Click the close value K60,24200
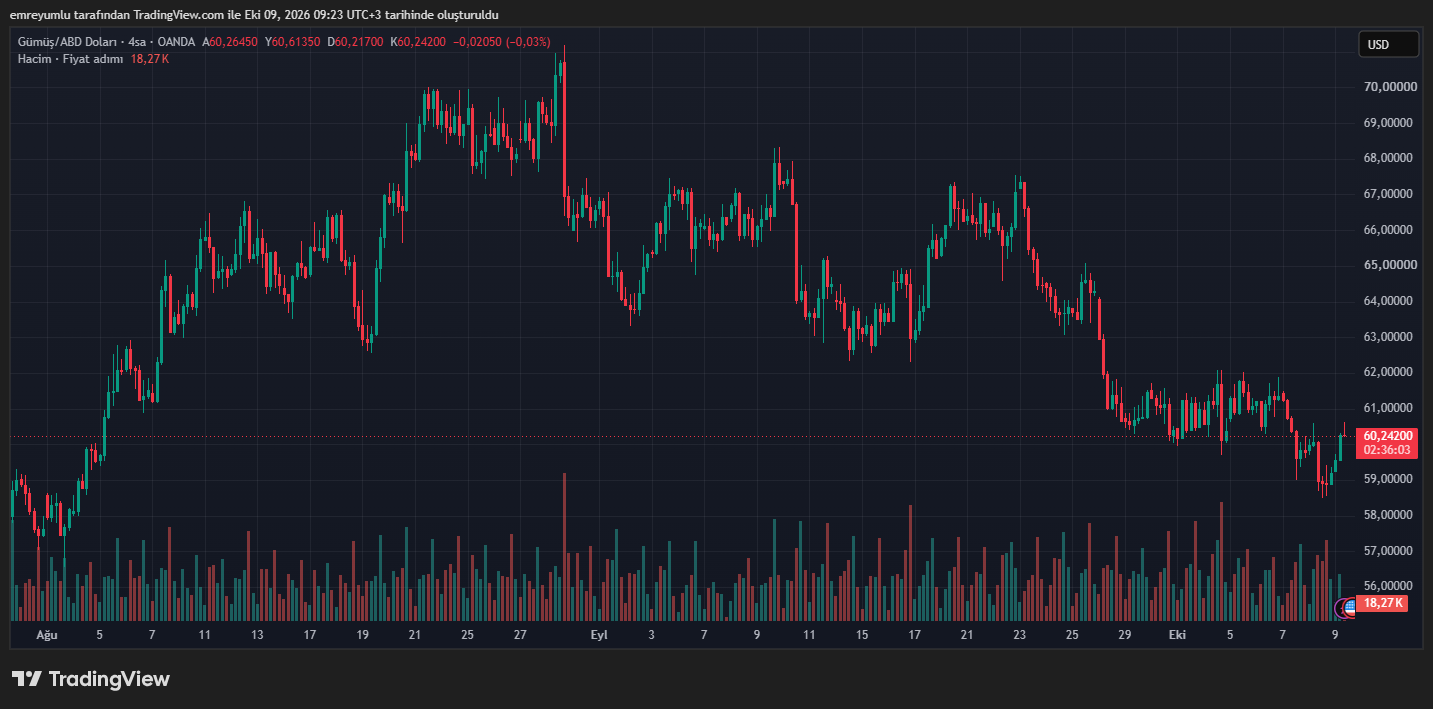1433x709 pixels. 418,42
